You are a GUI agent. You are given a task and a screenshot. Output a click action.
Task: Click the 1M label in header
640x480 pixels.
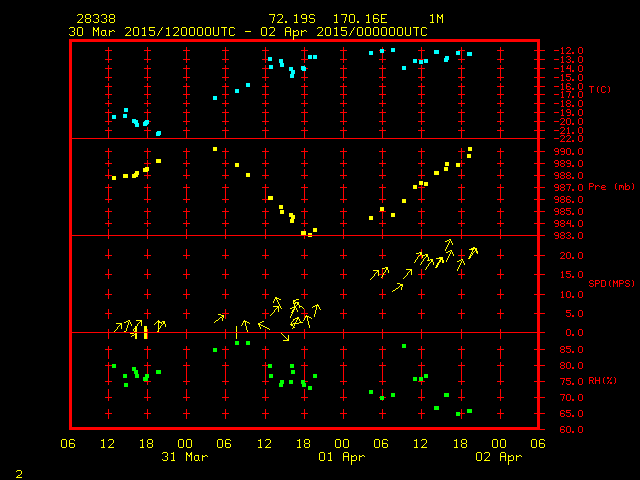(x=436, y=19)
